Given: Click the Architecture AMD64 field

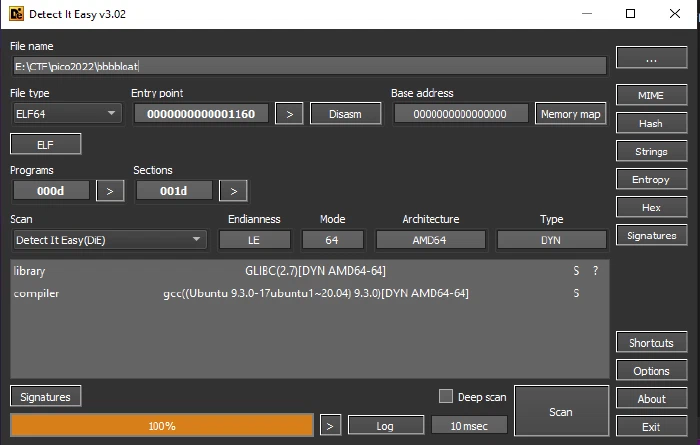Looking at the screenshot, I should 430,240.
